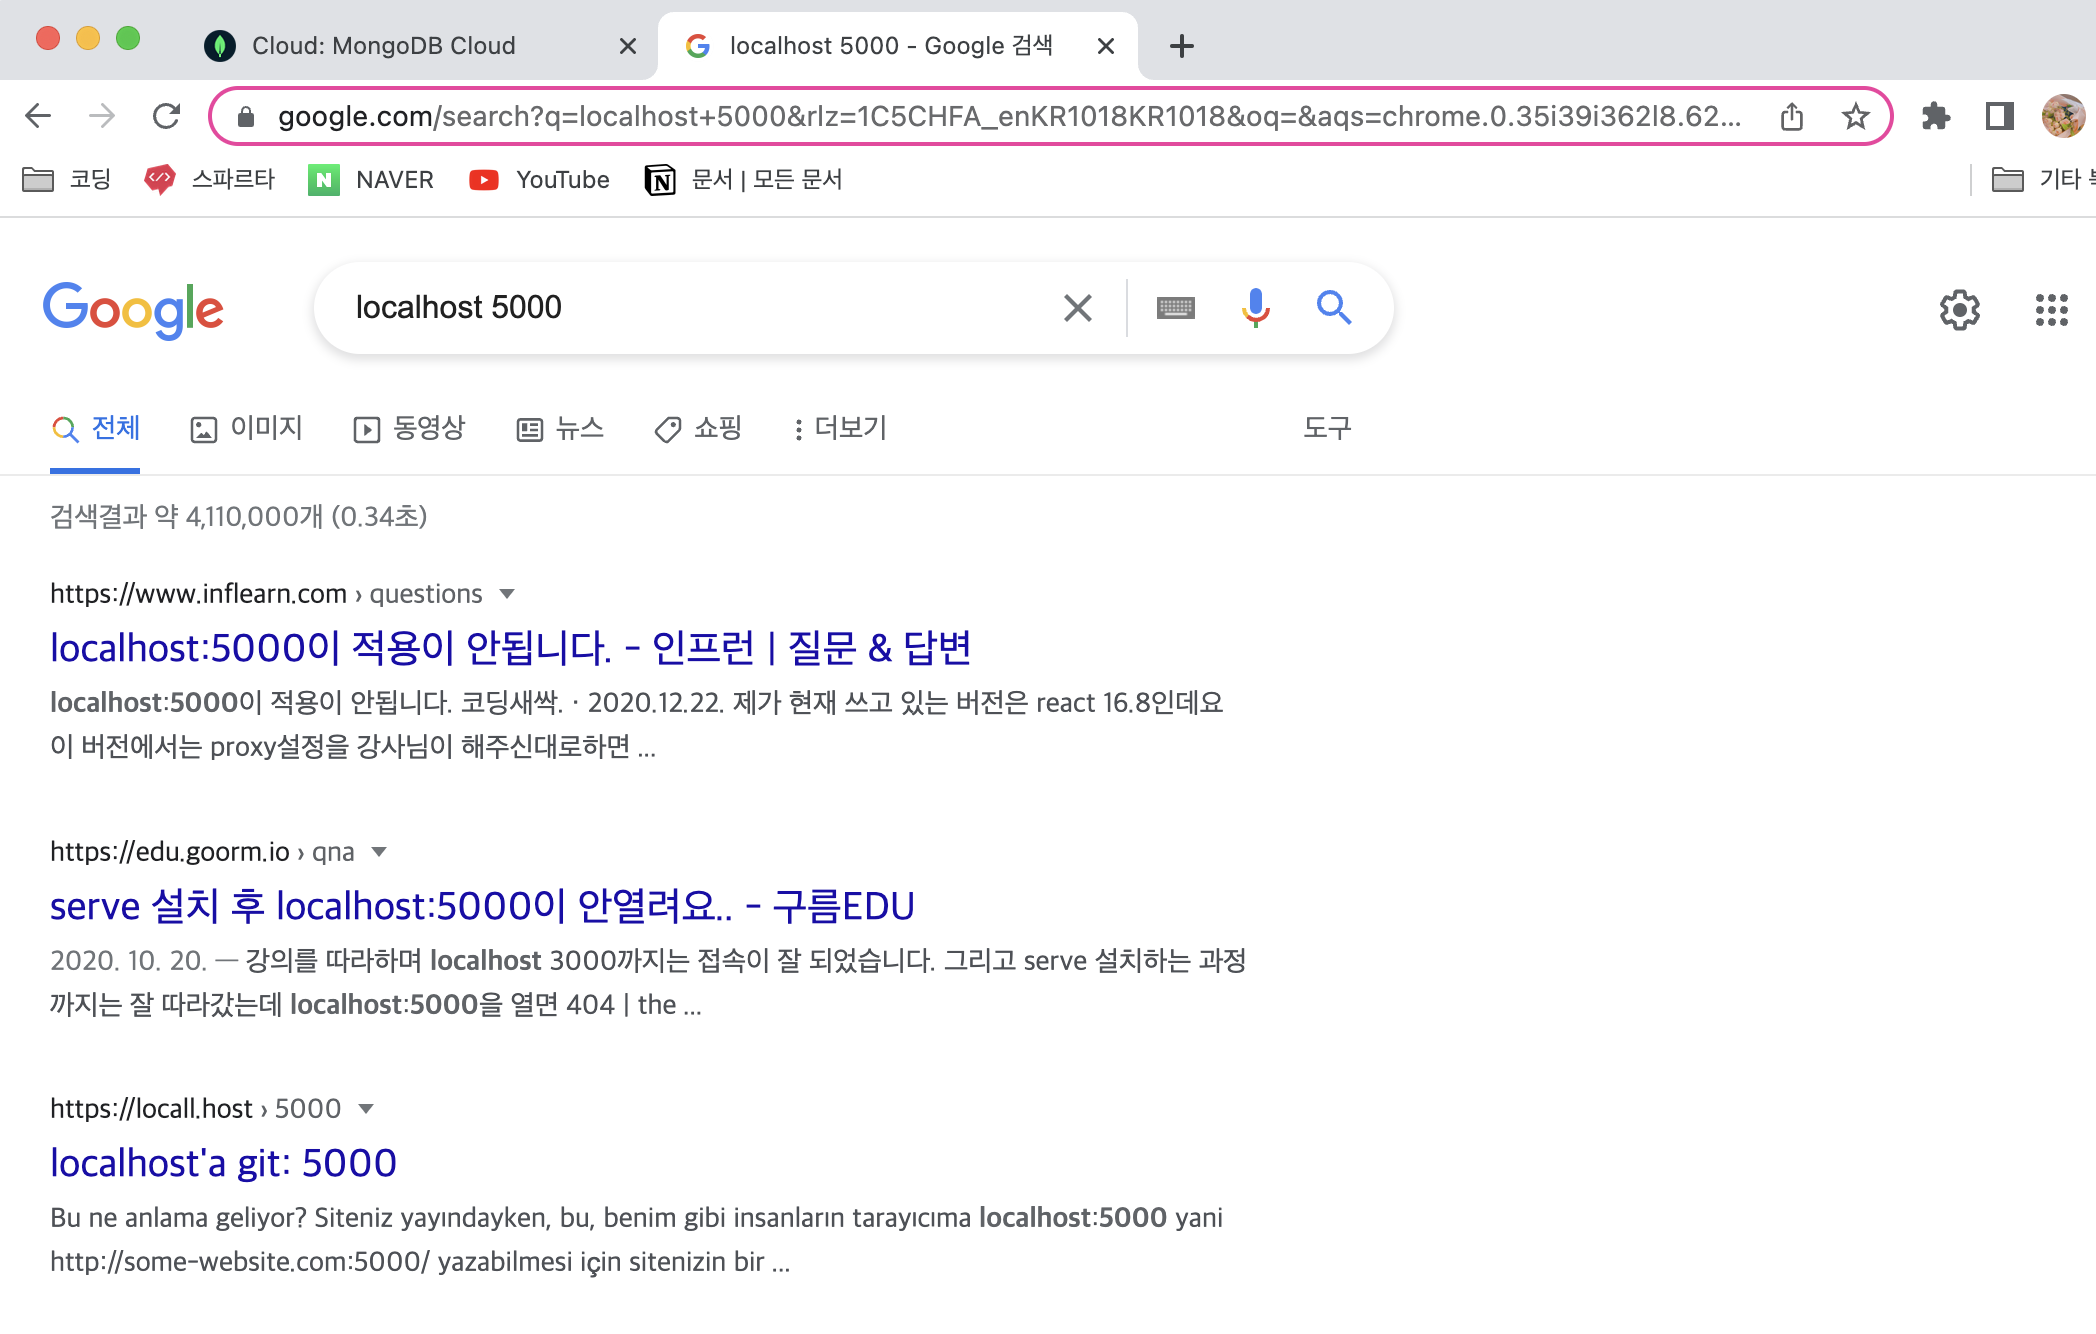The height and width of the screenshot is (1334, 2096).
Task: Close the MongoDB Cloud tab
Action: click(628, 46)
